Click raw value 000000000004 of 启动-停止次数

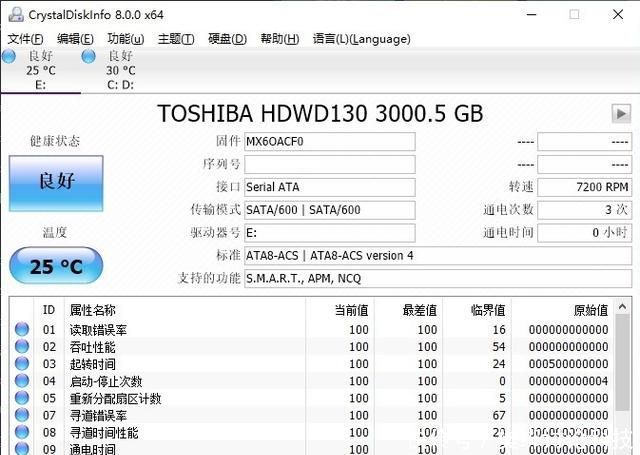(568, 381)
